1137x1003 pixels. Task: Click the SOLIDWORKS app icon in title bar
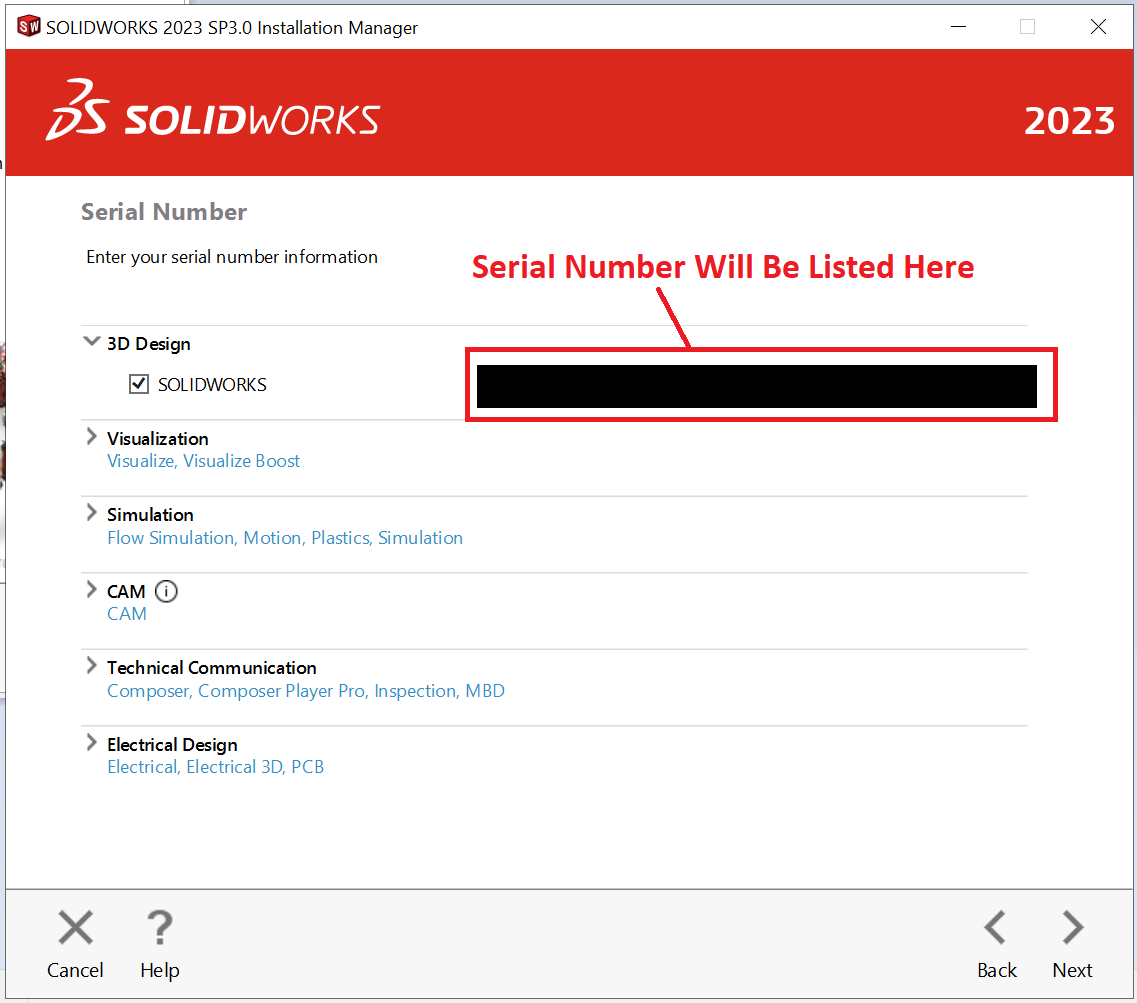coord(28,27)
